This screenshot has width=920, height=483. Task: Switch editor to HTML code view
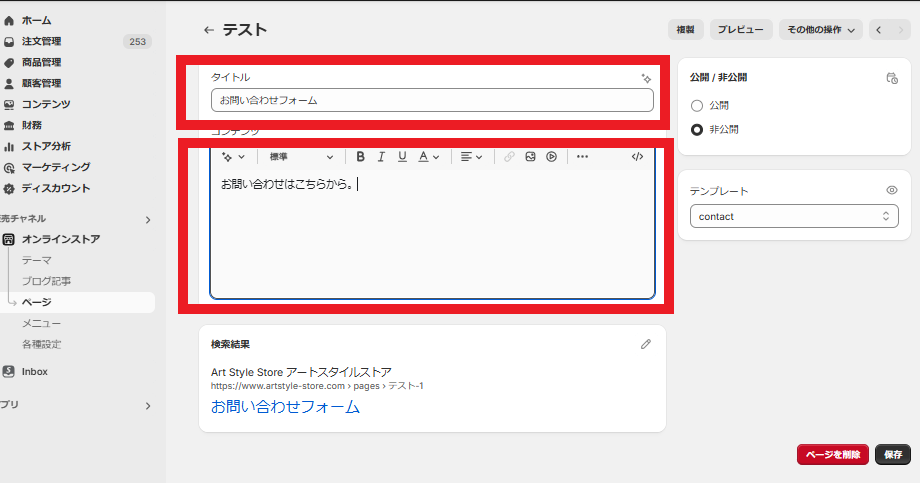point(637,157)
